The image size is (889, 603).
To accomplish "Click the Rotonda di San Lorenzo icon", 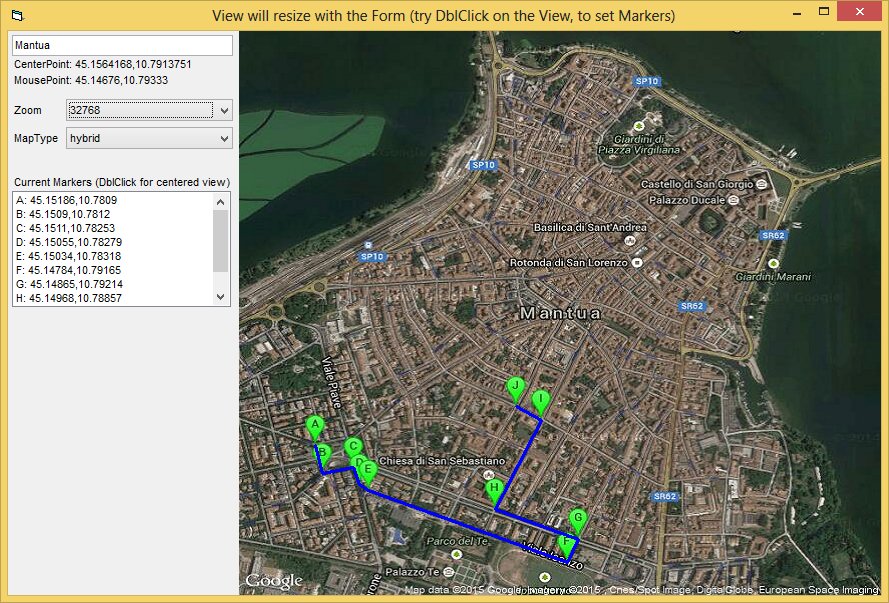I will 636,263.
